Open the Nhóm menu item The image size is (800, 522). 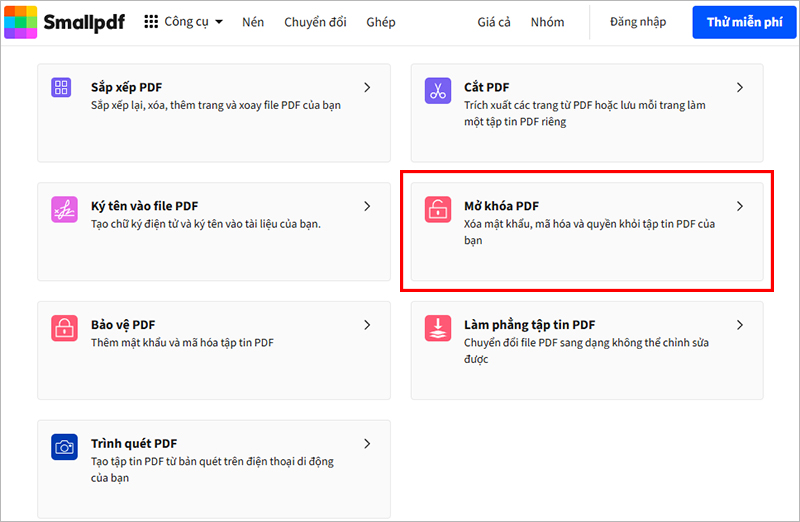point(547,22)
